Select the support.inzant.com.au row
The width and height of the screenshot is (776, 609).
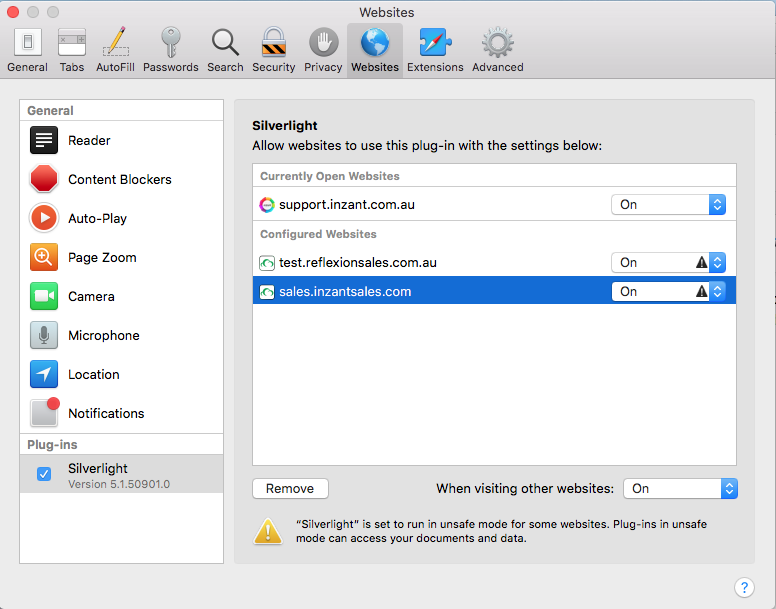click(494, 205)
